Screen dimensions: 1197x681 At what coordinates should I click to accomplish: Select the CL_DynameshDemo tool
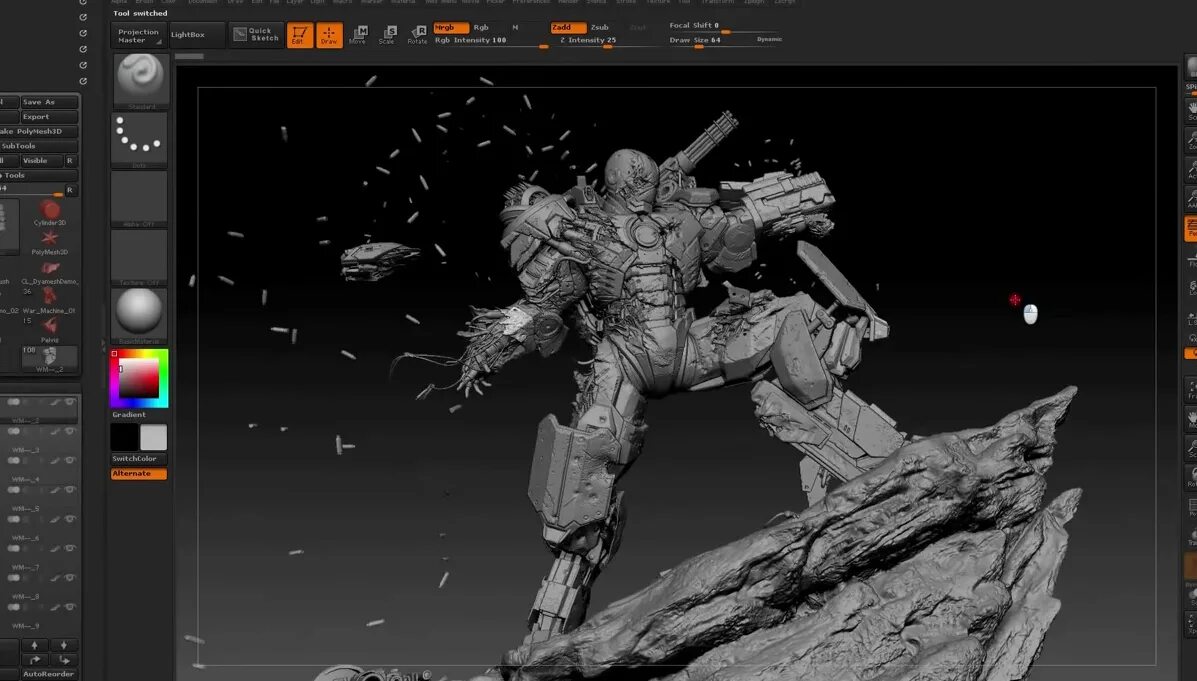50,272
